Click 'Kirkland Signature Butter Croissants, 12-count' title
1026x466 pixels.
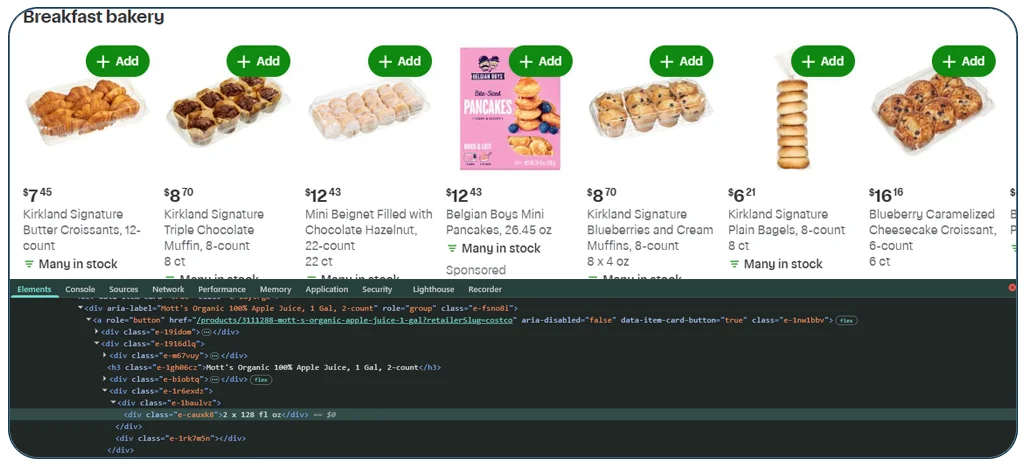82,230
